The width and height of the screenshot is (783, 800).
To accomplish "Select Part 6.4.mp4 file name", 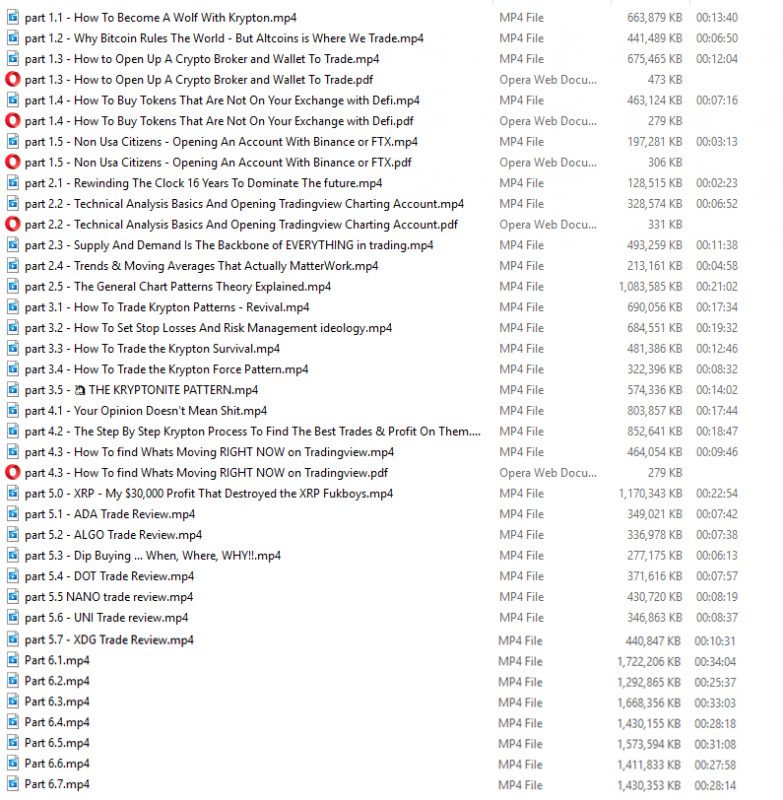I will click(x=57, y=722).
